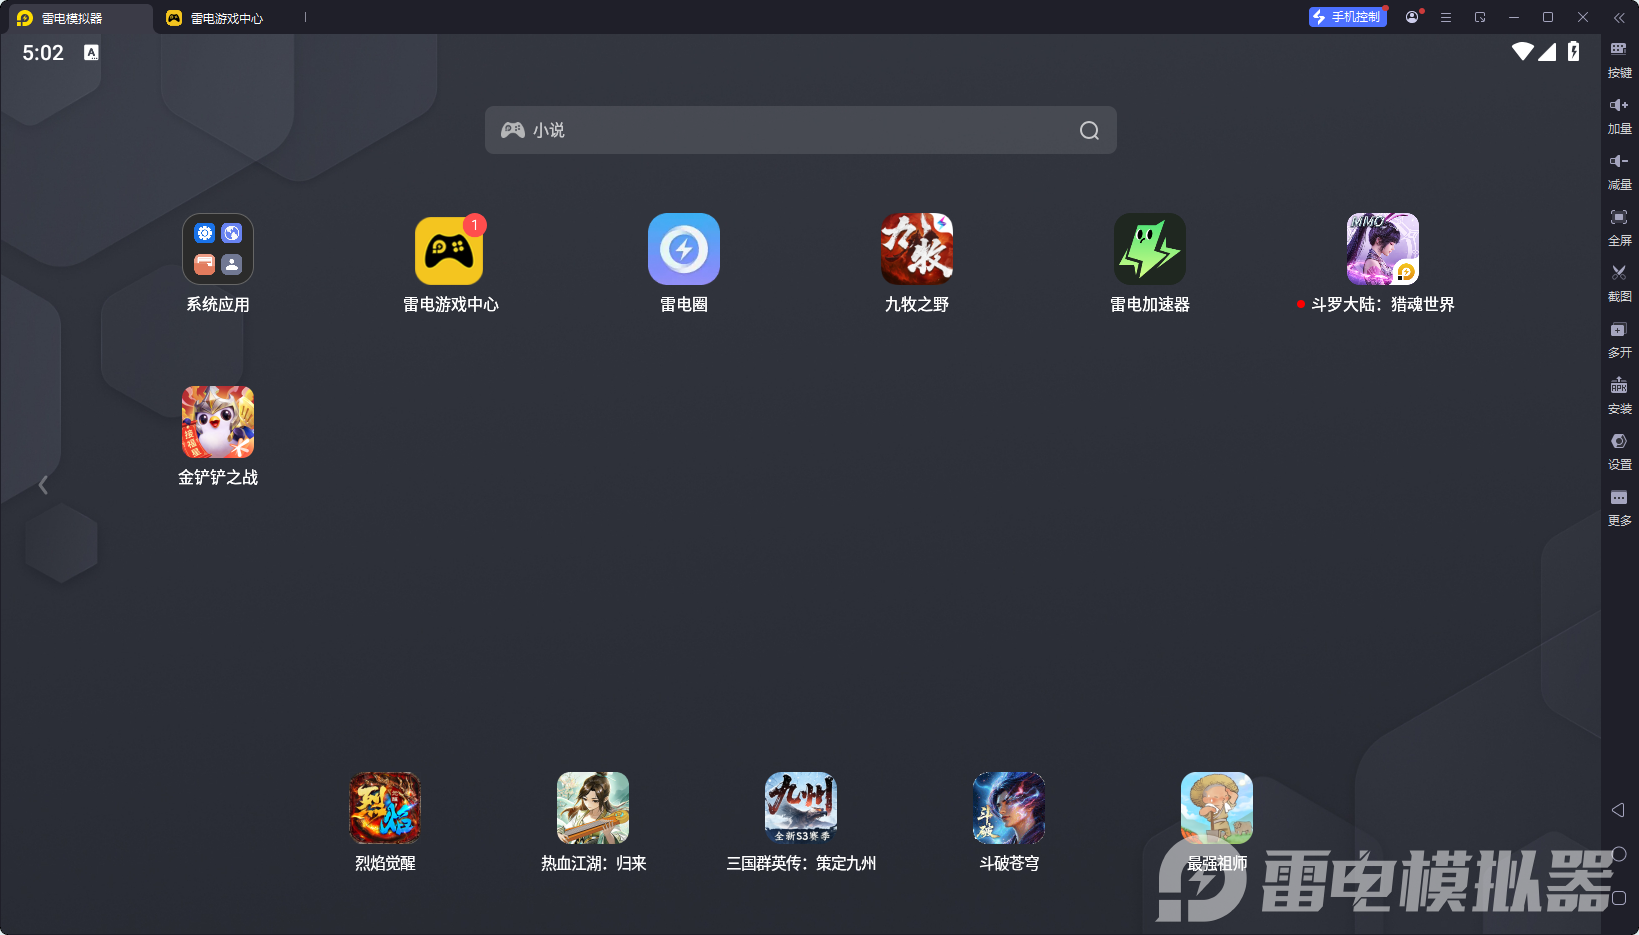Open emulator 设置 in the sidebar
This screenshot has width=1639, height=935.
[x=1619, y=451]
